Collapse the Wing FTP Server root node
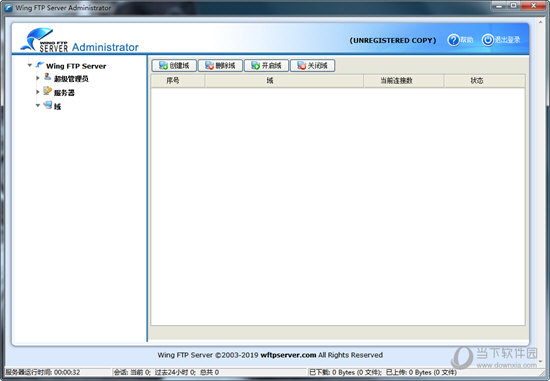This screenshot has height=381, width=550. tap(30, 65)
